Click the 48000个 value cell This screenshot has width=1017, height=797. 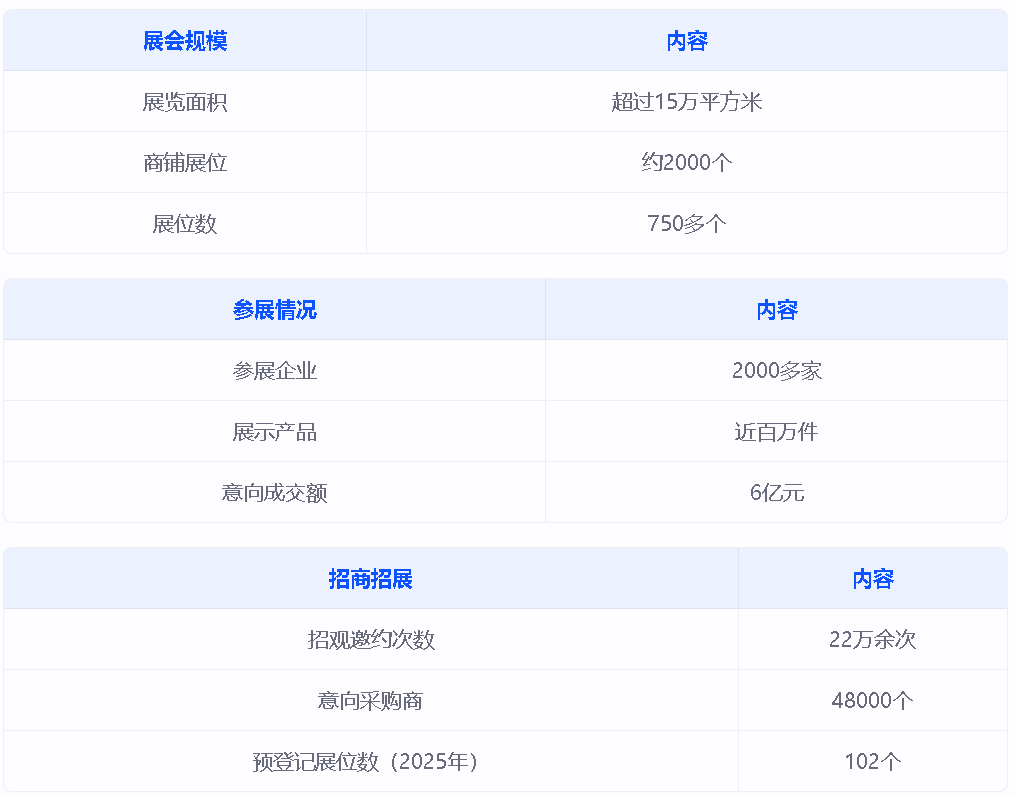coord(872,701)
